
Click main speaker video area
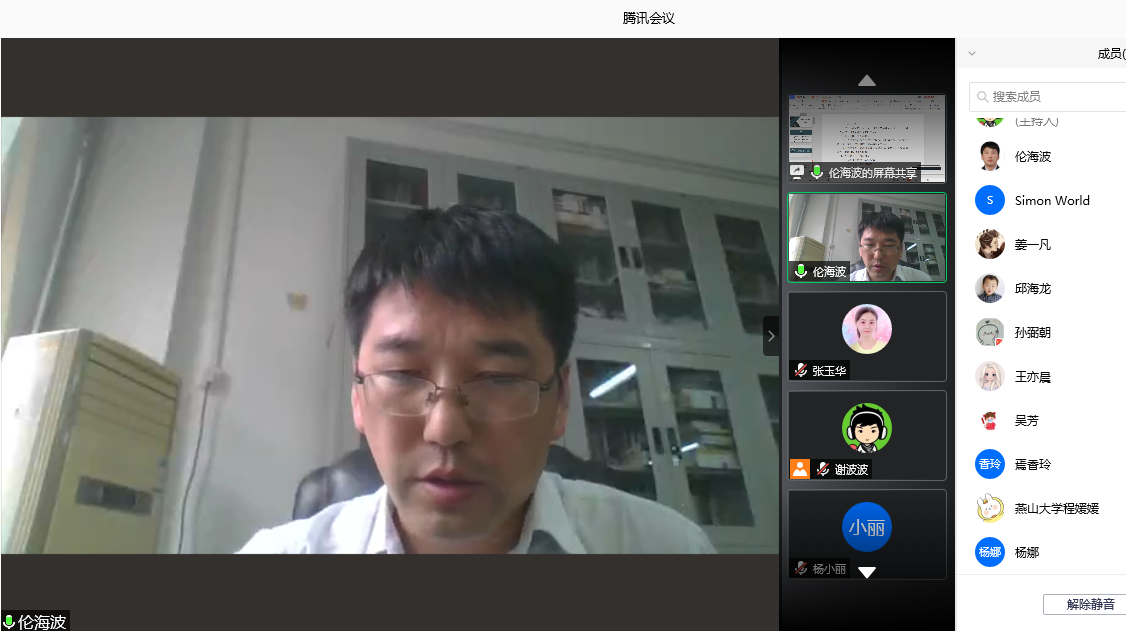(390, 335)
